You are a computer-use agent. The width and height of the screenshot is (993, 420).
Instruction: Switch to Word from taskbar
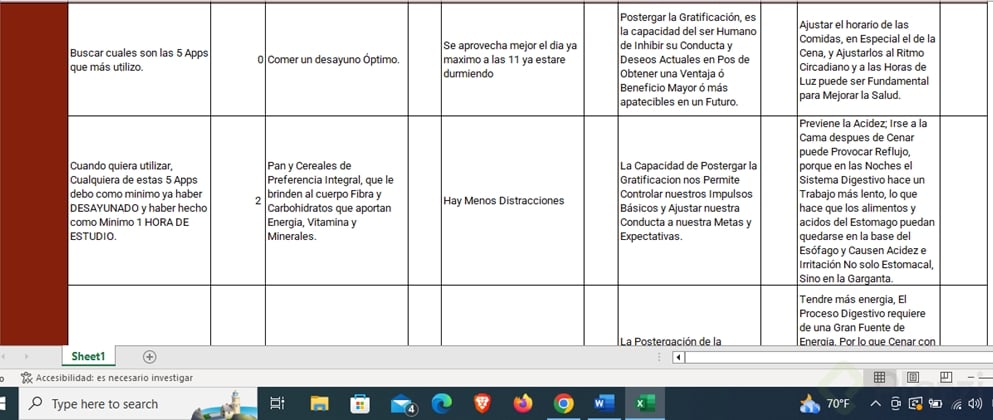604,404
